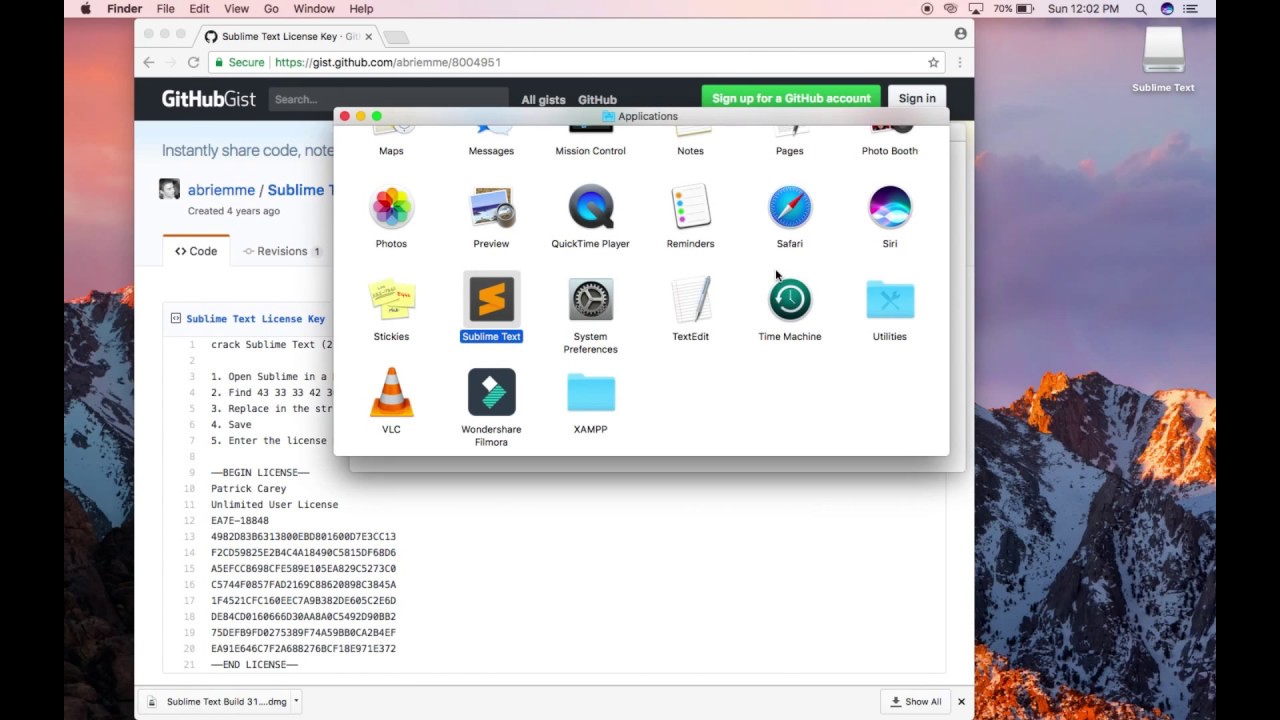Click the EA7E-18848 line
Screen dimensions: 1280x720
240,521
